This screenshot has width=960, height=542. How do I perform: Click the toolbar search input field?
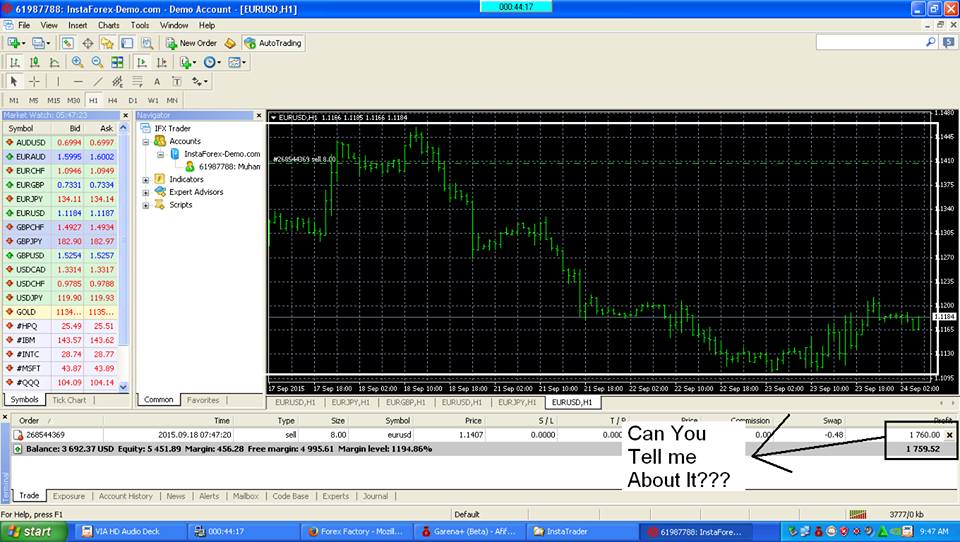[x=869, y=42]
